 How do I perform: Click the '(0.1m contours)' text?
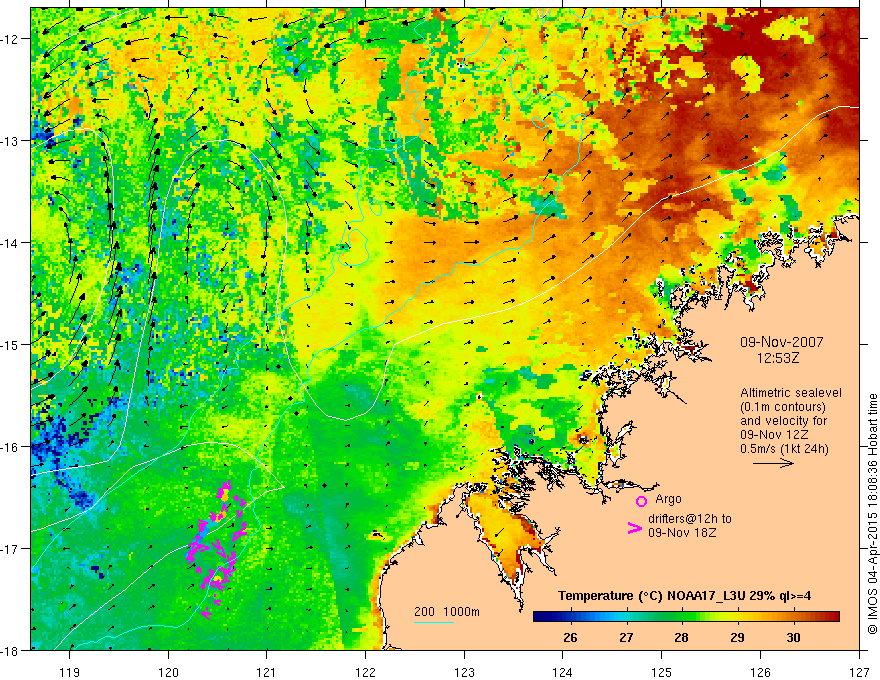click(x=783, y=407)
